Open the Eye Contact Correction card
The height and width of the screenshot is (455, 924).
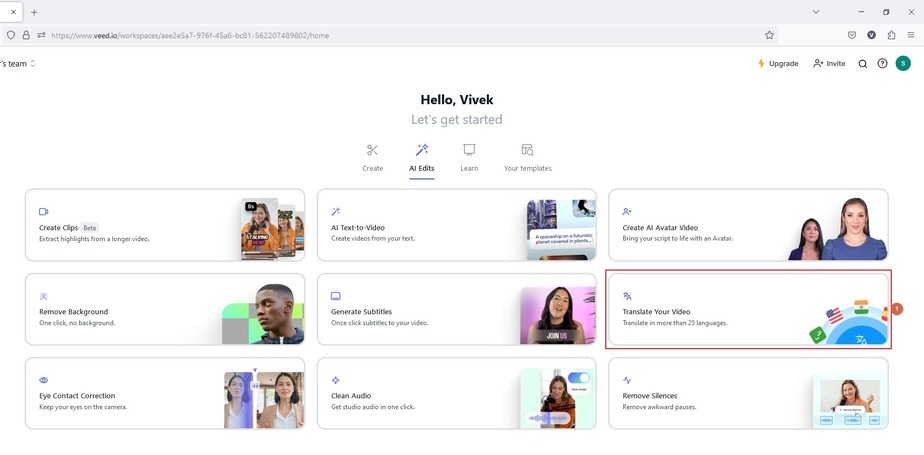coord(165,393)
